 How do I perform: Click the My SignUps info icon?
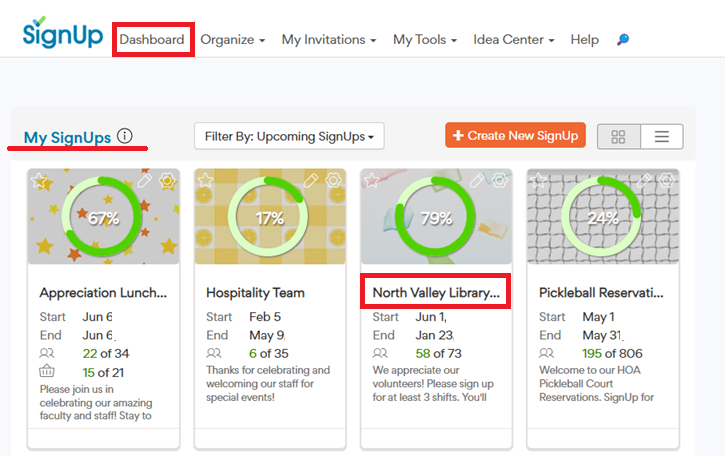[x=124, y=136]
